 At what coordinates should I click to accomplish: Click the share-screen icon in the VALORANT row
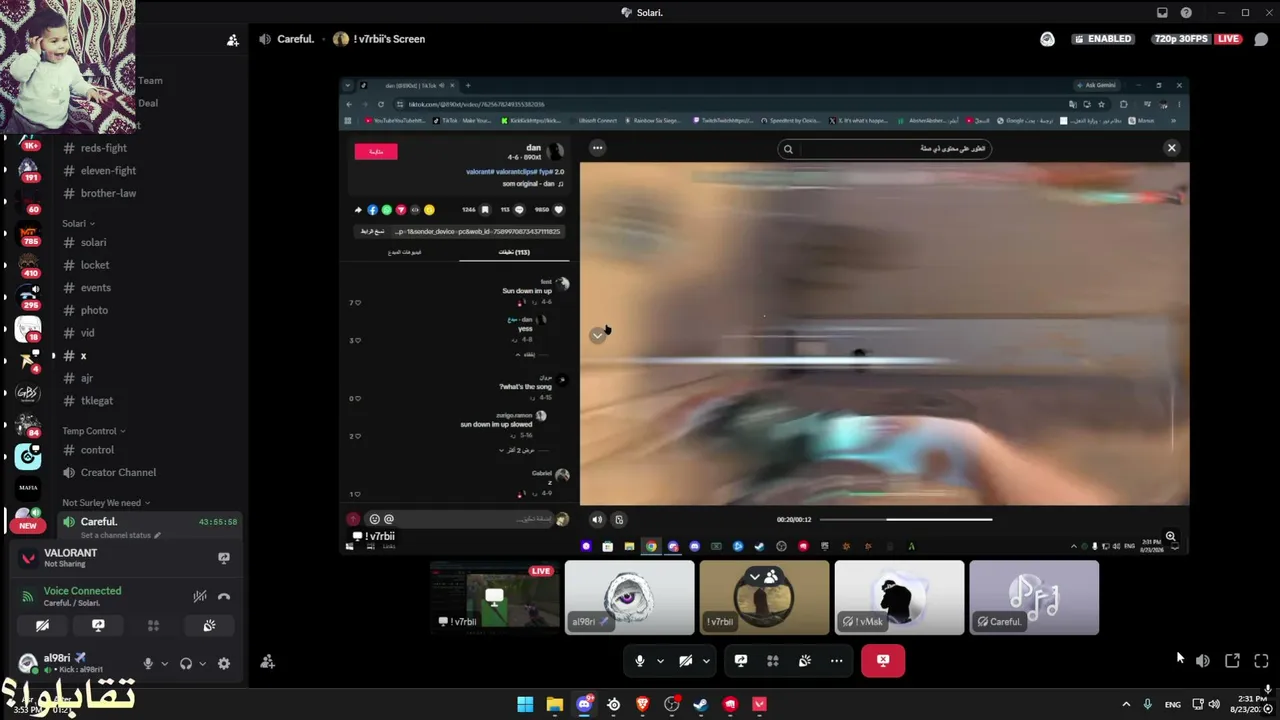tap(224, 558)
